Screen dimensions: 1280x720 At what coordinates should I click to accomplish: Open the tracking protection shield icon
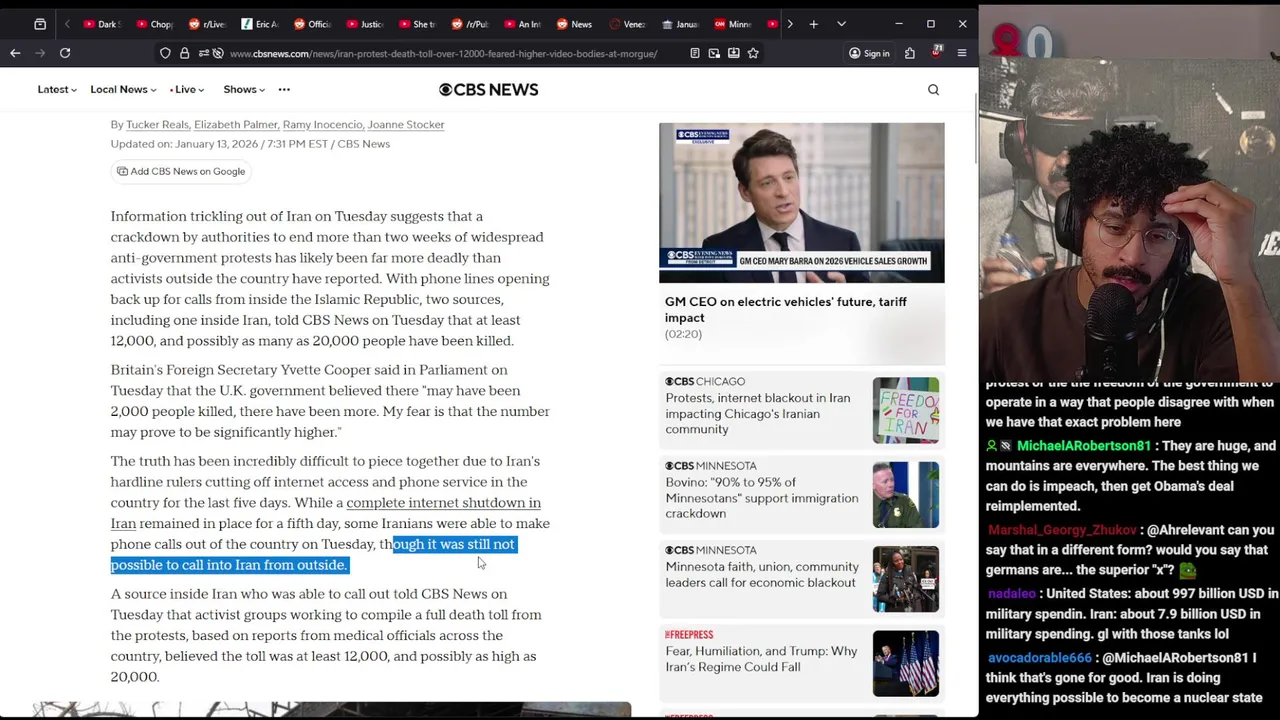coord(167,53)
